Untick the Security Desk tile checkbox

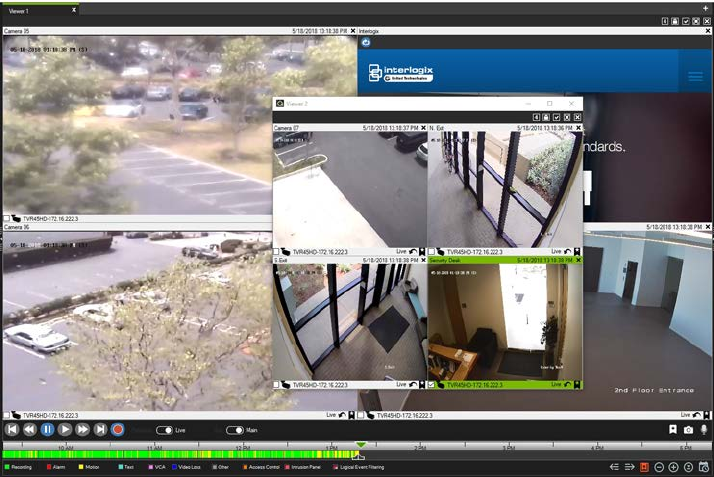pos(431,385)
